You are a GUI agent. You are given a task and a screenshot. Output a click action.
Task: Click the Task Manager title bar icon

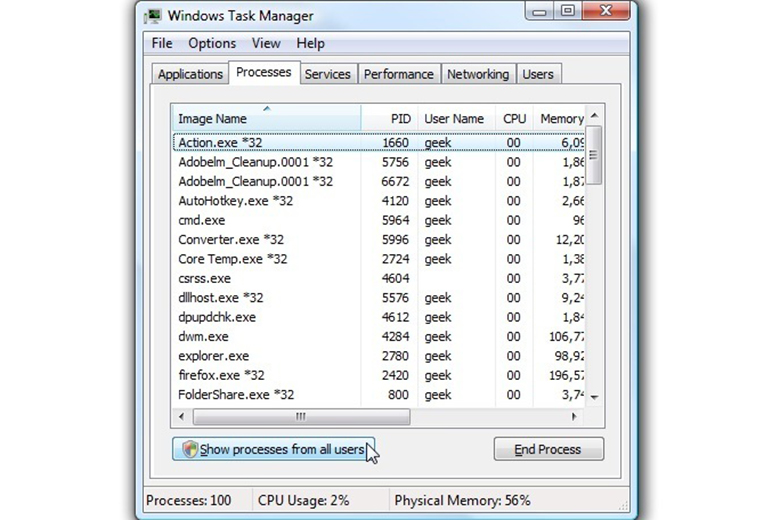pyautogui.click(x=153, y=16)
